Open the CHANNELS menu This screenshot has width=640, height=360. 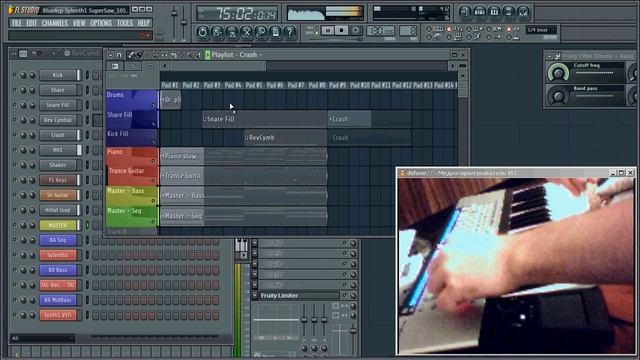[55, 23]
